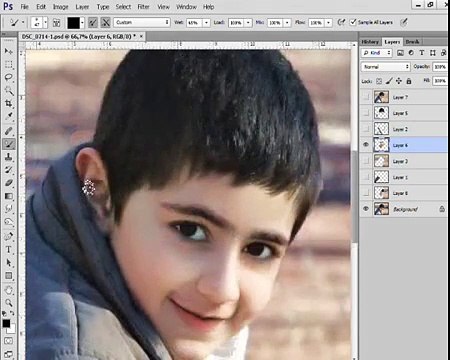The height and width of the screenshot is (360, 450).
Task: Click the Layer 2 thumbnail
Action: (381, 129)
